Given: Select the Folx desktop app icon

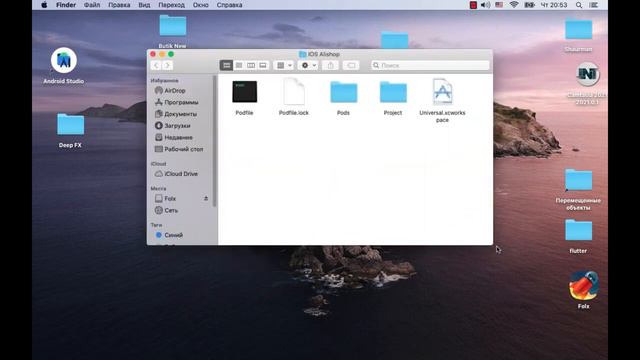Looking at the screenshot, I should coord(584,285).
